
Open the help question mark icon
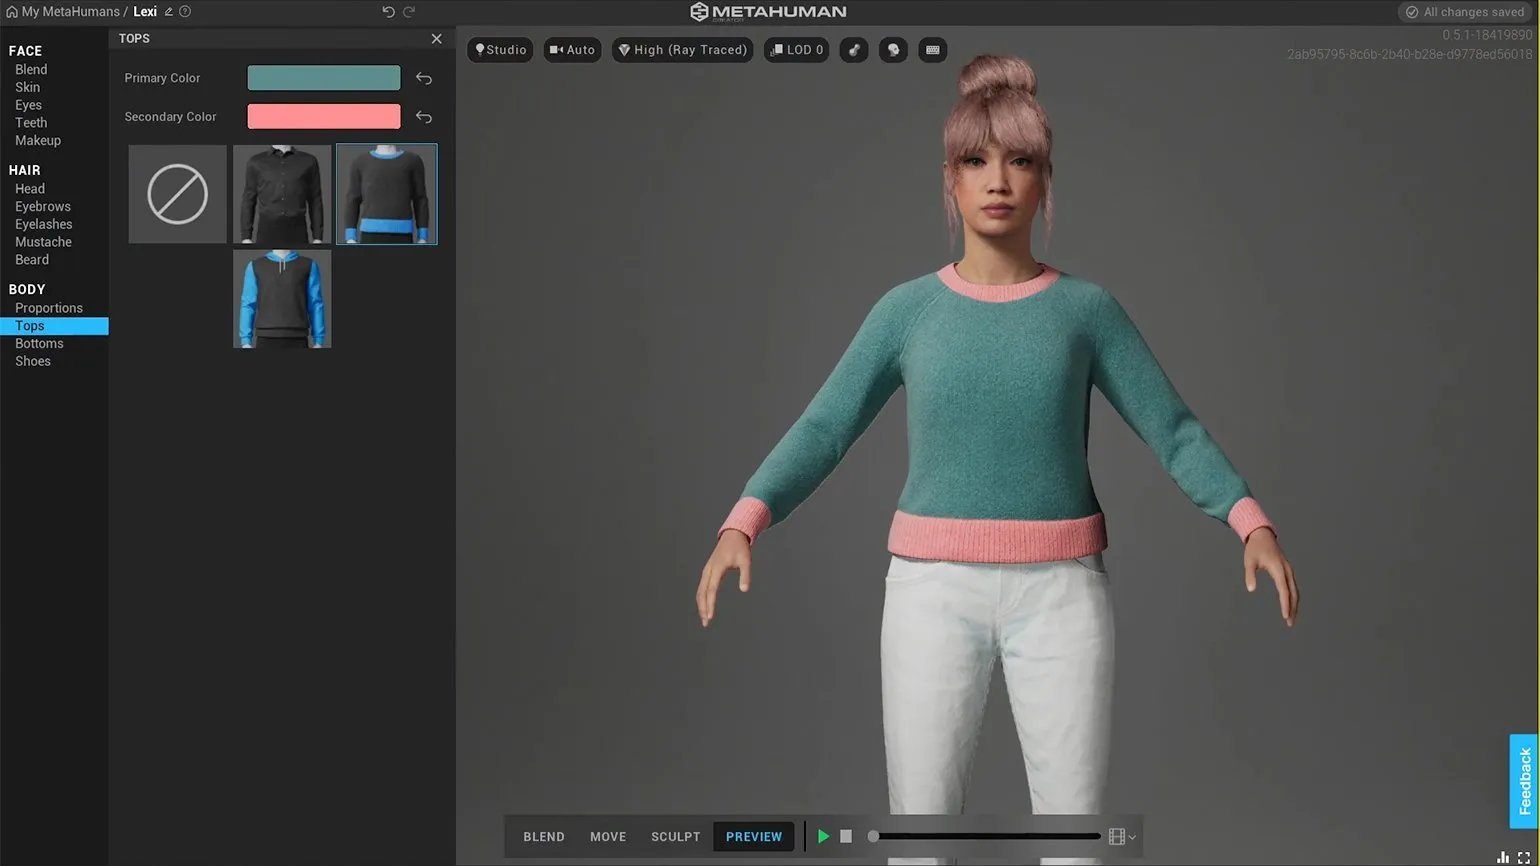tap(185, 12)
